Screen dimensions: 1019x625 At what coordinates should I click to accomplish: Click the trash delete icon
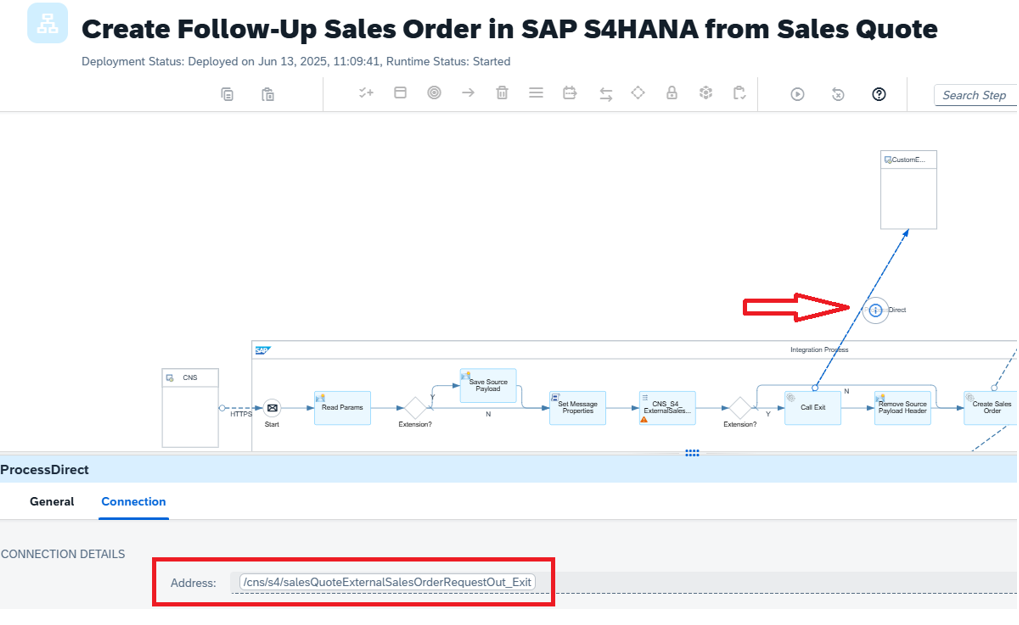pyautogui.click(x=502, y=93)
